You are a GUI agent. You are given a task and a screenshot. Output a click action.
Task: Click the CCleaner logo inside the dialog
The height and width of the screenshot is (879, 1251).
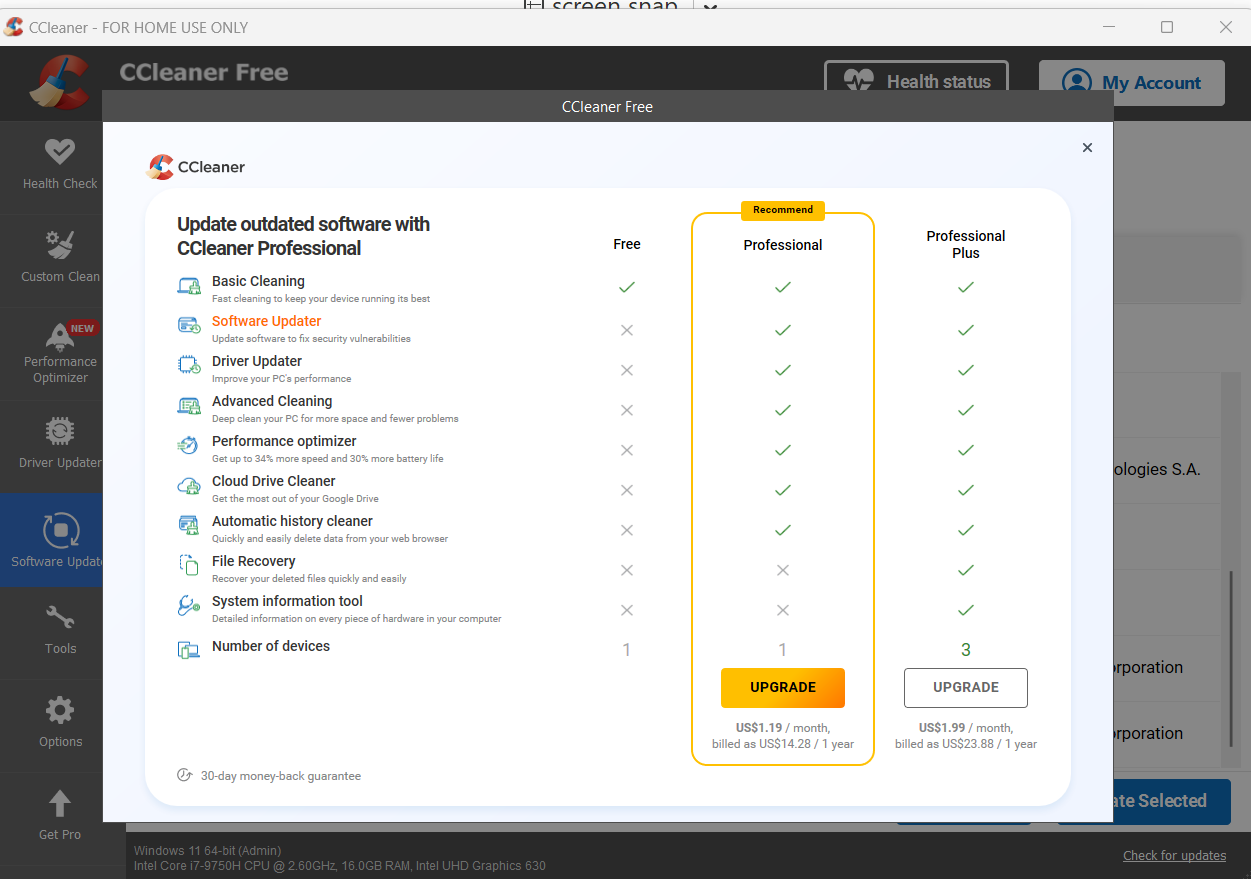click(196, 167)
